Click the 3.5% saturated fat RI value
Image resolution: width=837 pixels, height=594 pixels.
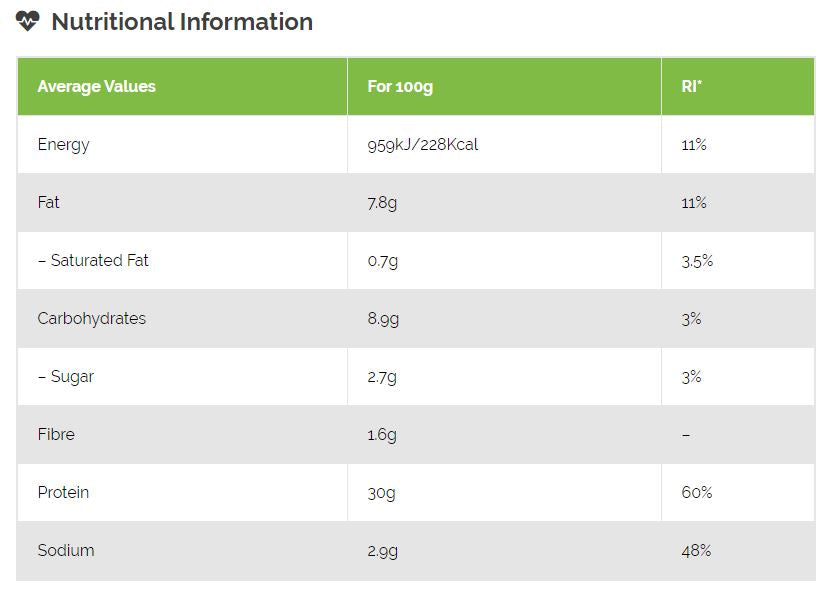tap(697, 261)
